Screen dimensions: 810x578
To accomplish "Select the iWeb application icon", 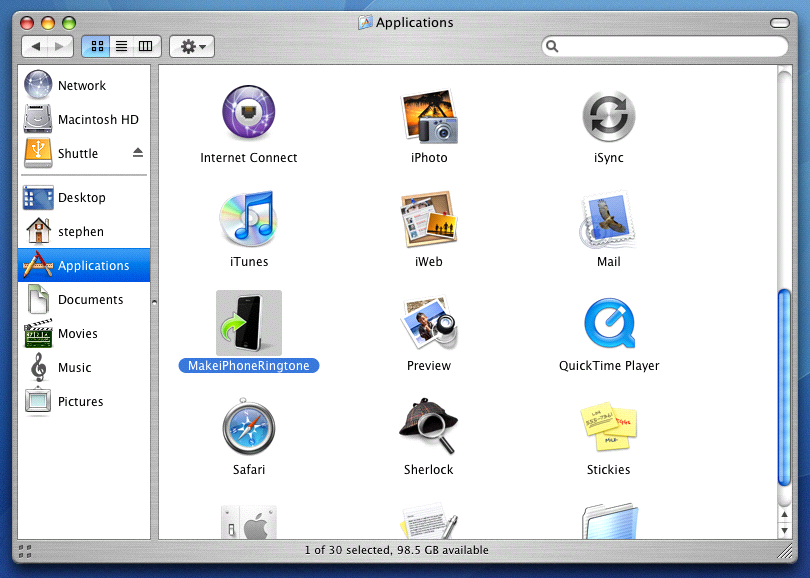I will click(x=429, y=219).
